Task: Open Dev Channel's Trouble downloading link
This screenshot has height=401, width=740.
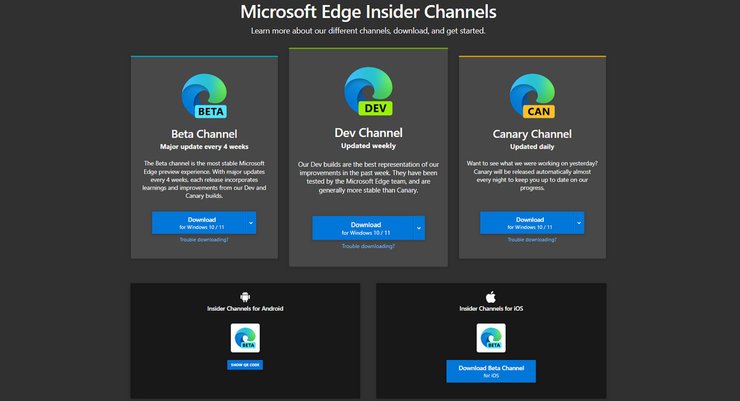Action: [x=368, y=246]
